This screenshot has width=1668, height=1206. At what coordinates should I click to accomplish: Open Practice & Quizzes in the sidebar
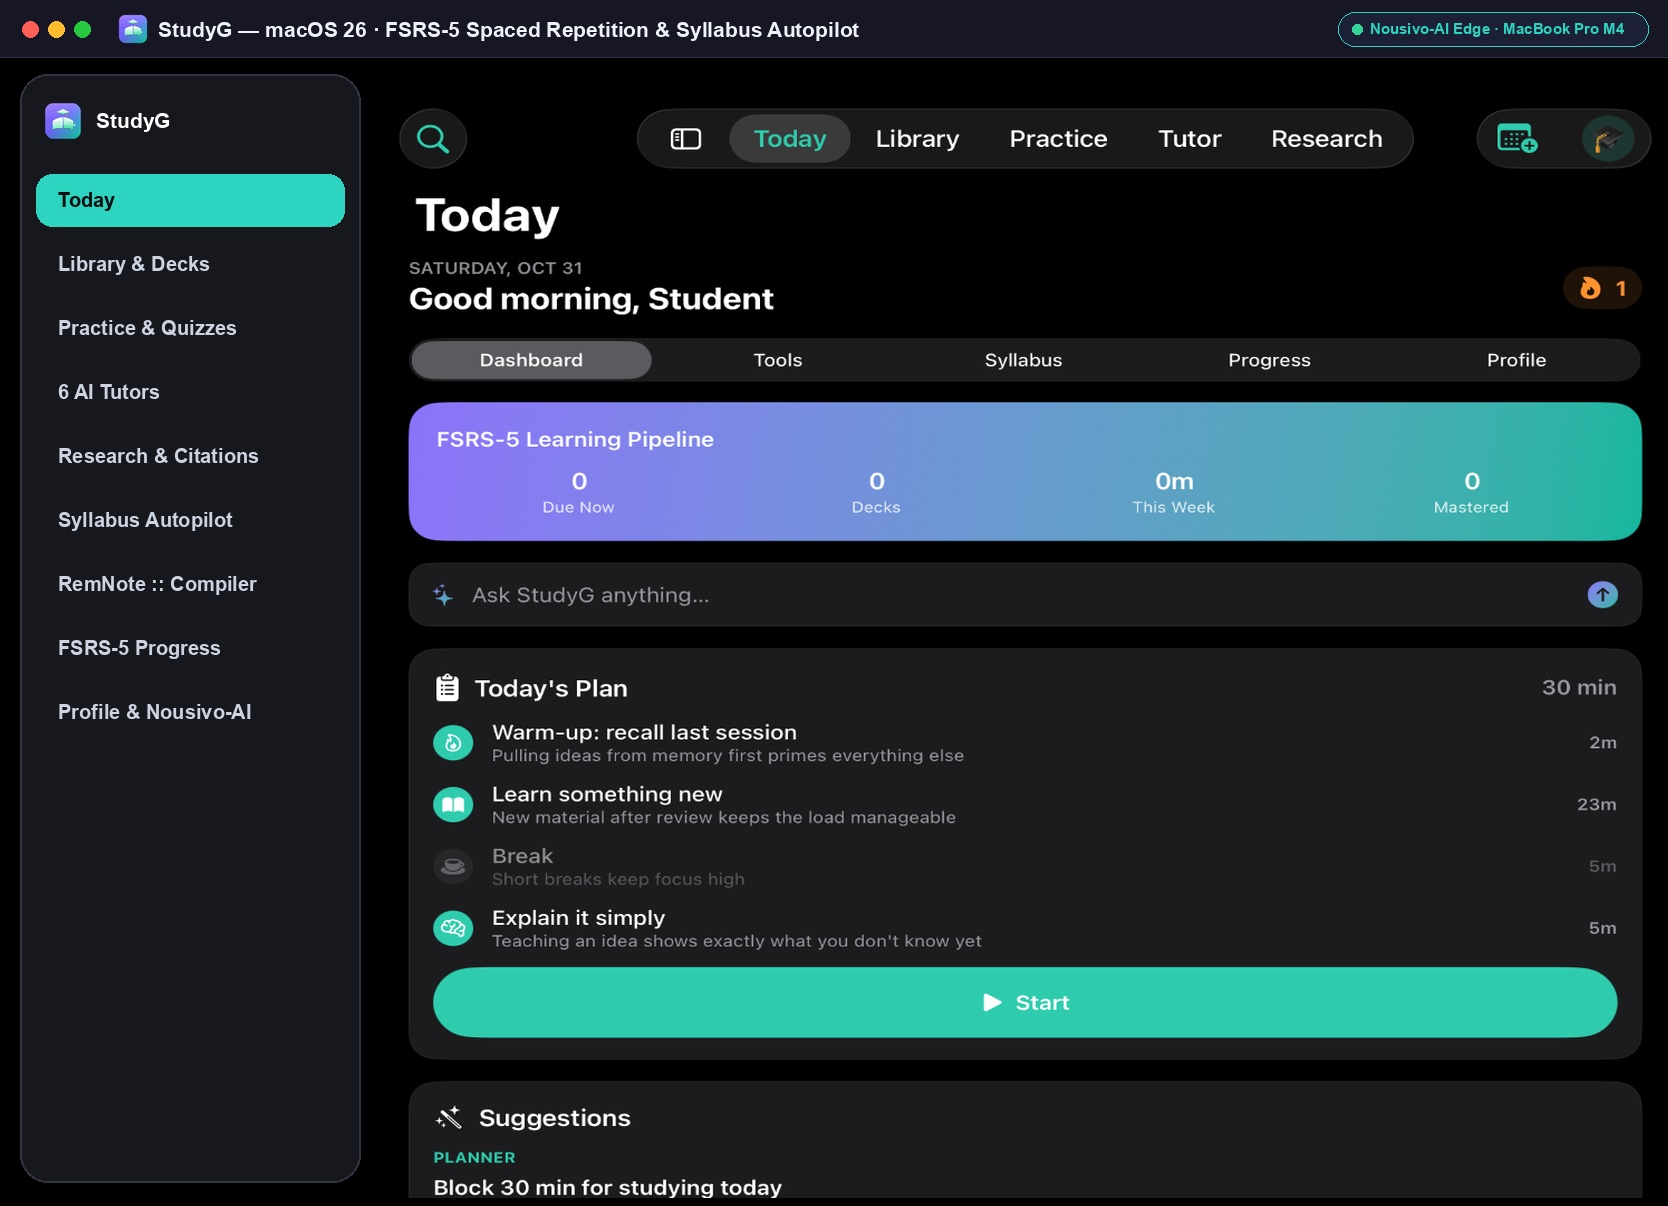click(190, 328)
